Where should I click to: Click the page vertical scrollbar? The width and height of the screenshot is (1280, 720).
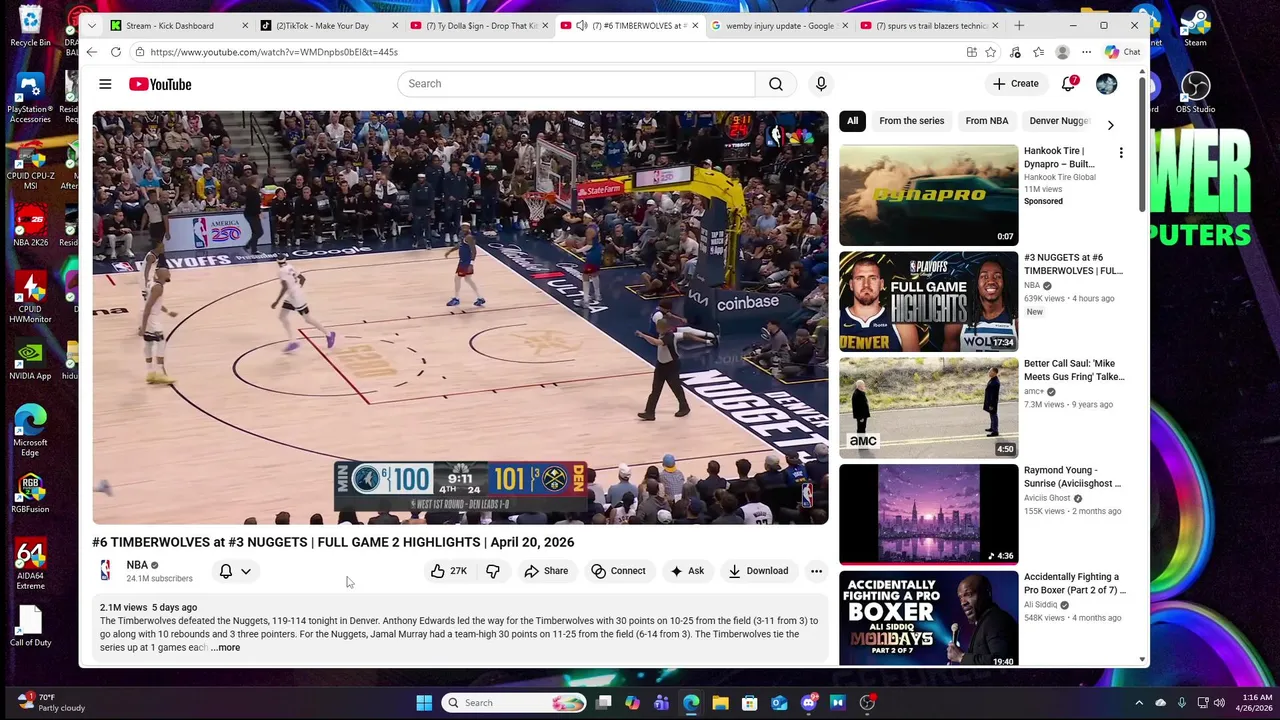pyautogui.click(x=1142, y=145)
